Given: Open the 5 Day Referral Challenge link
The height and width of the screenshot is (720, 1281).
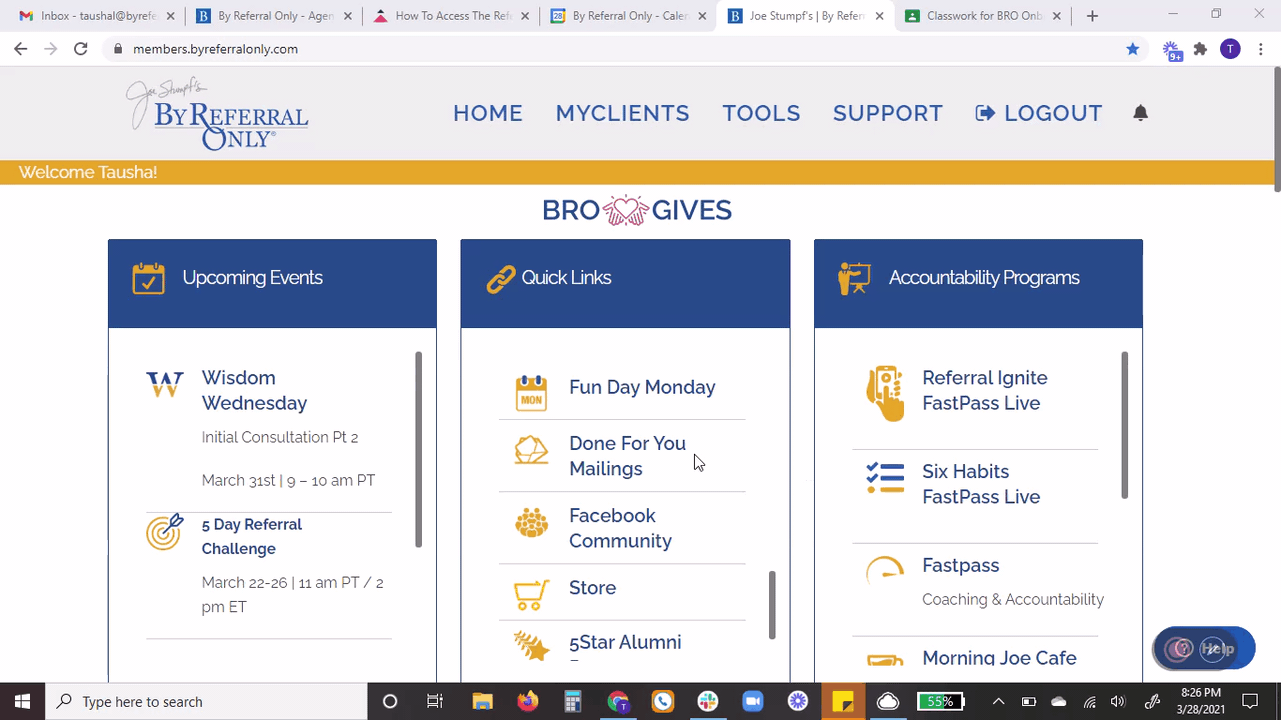Looking at the screenshot, I should coord(252,536).
